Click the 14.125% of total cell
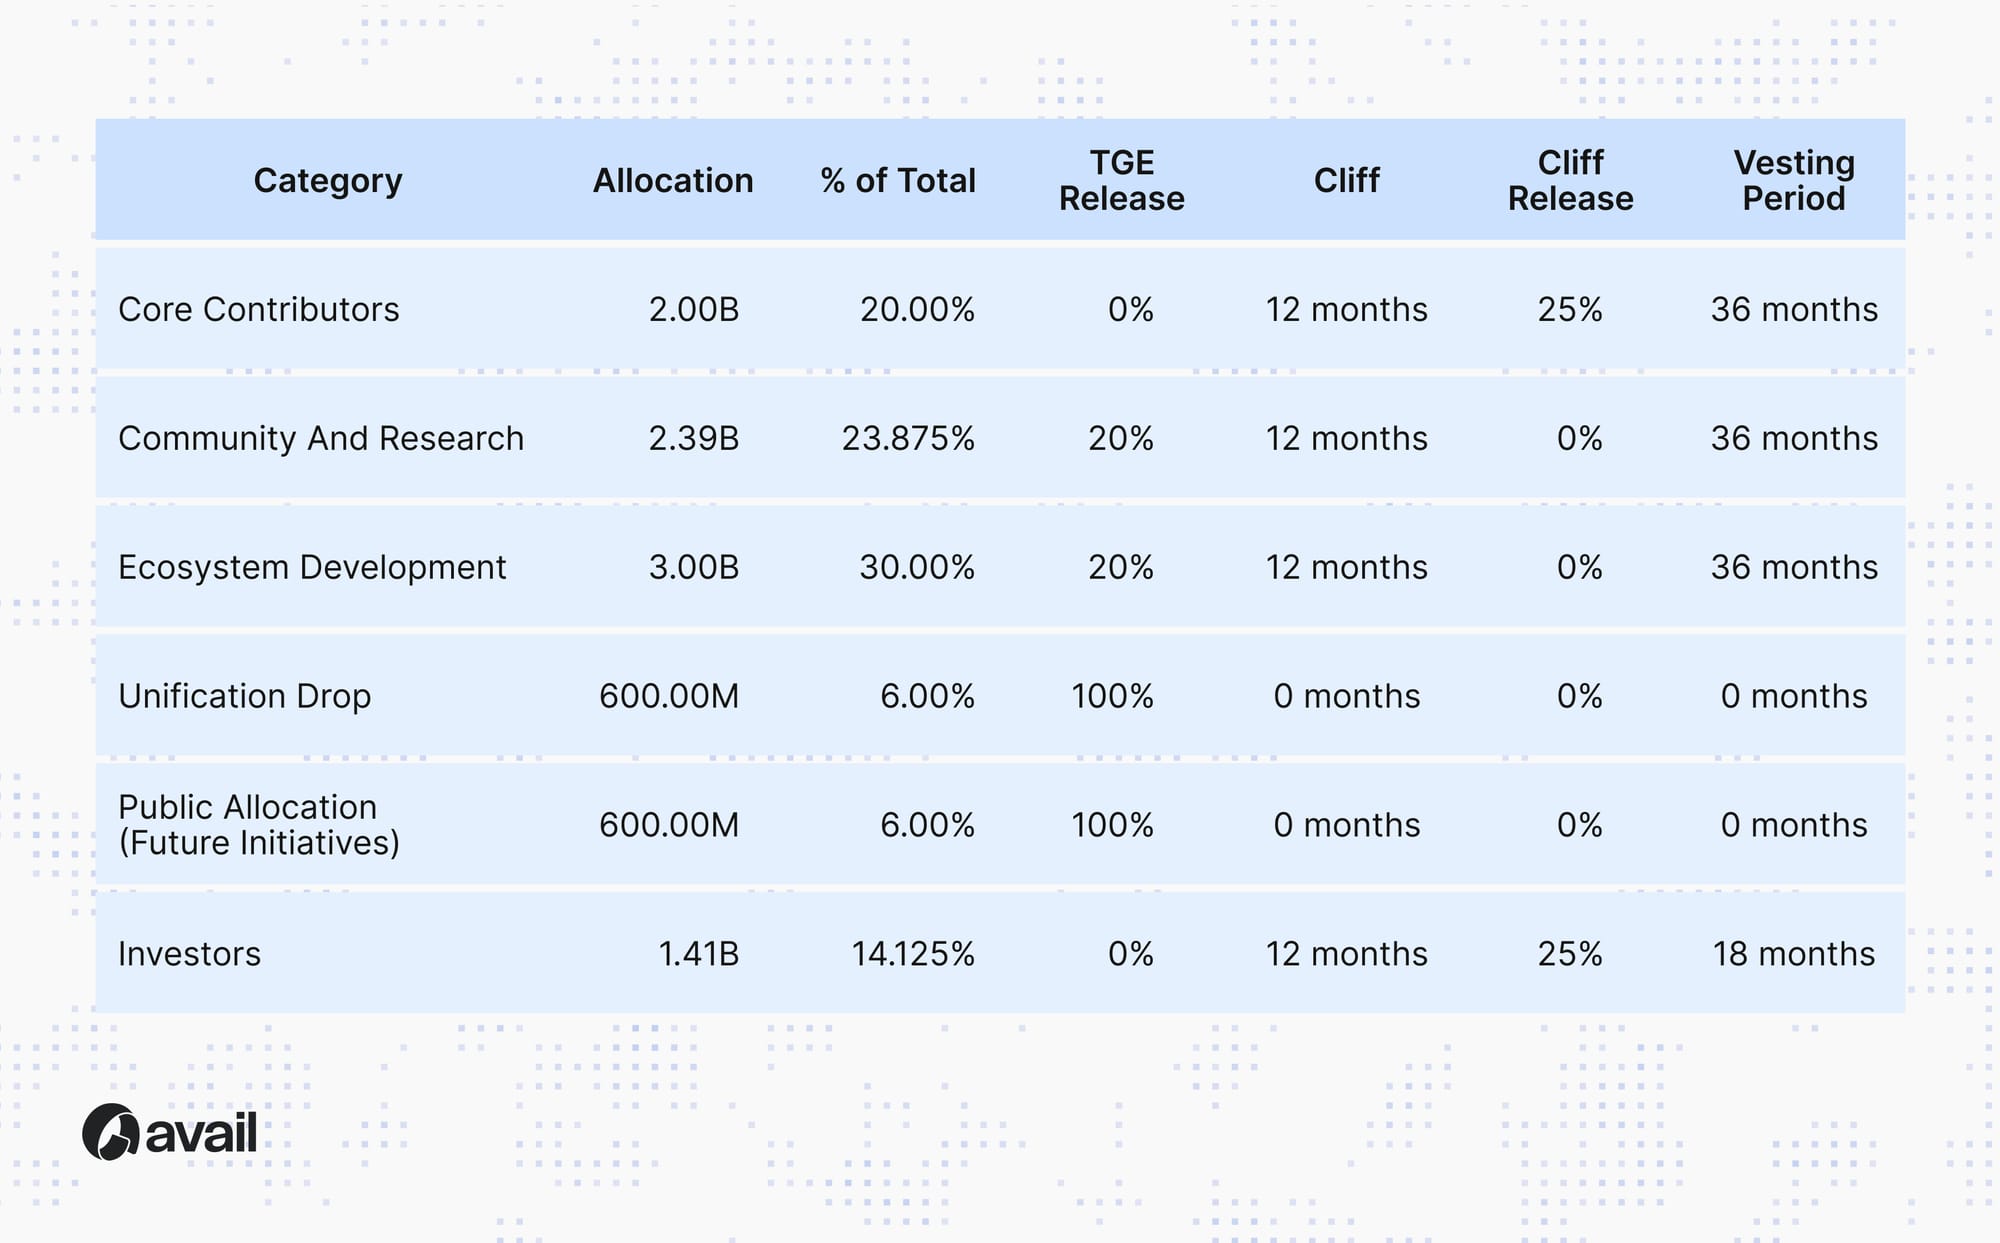Screen dimensions: 2000x1243 click(x=913, y=954)
